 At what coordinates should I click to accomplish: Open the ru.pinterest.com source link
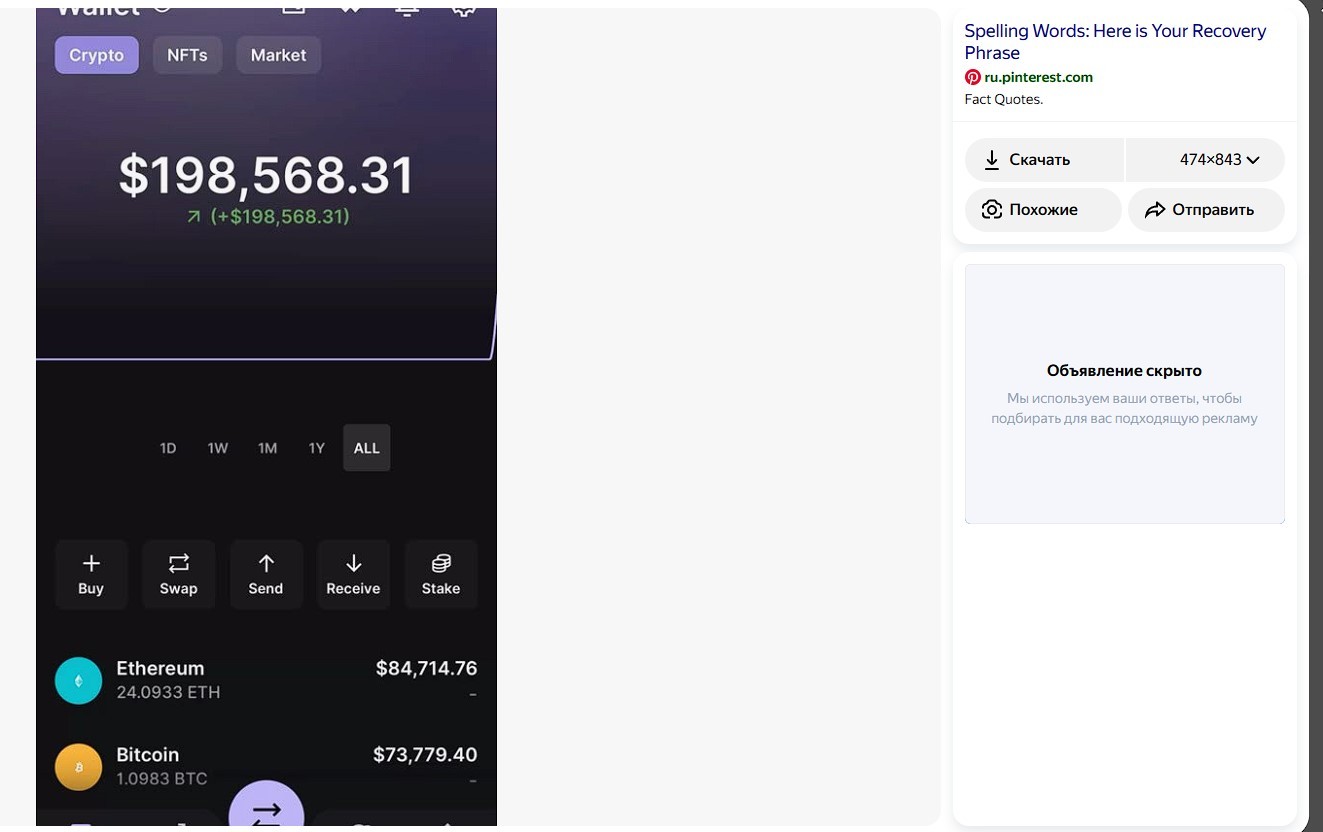pyautogui.click(x=1038, y=77)
